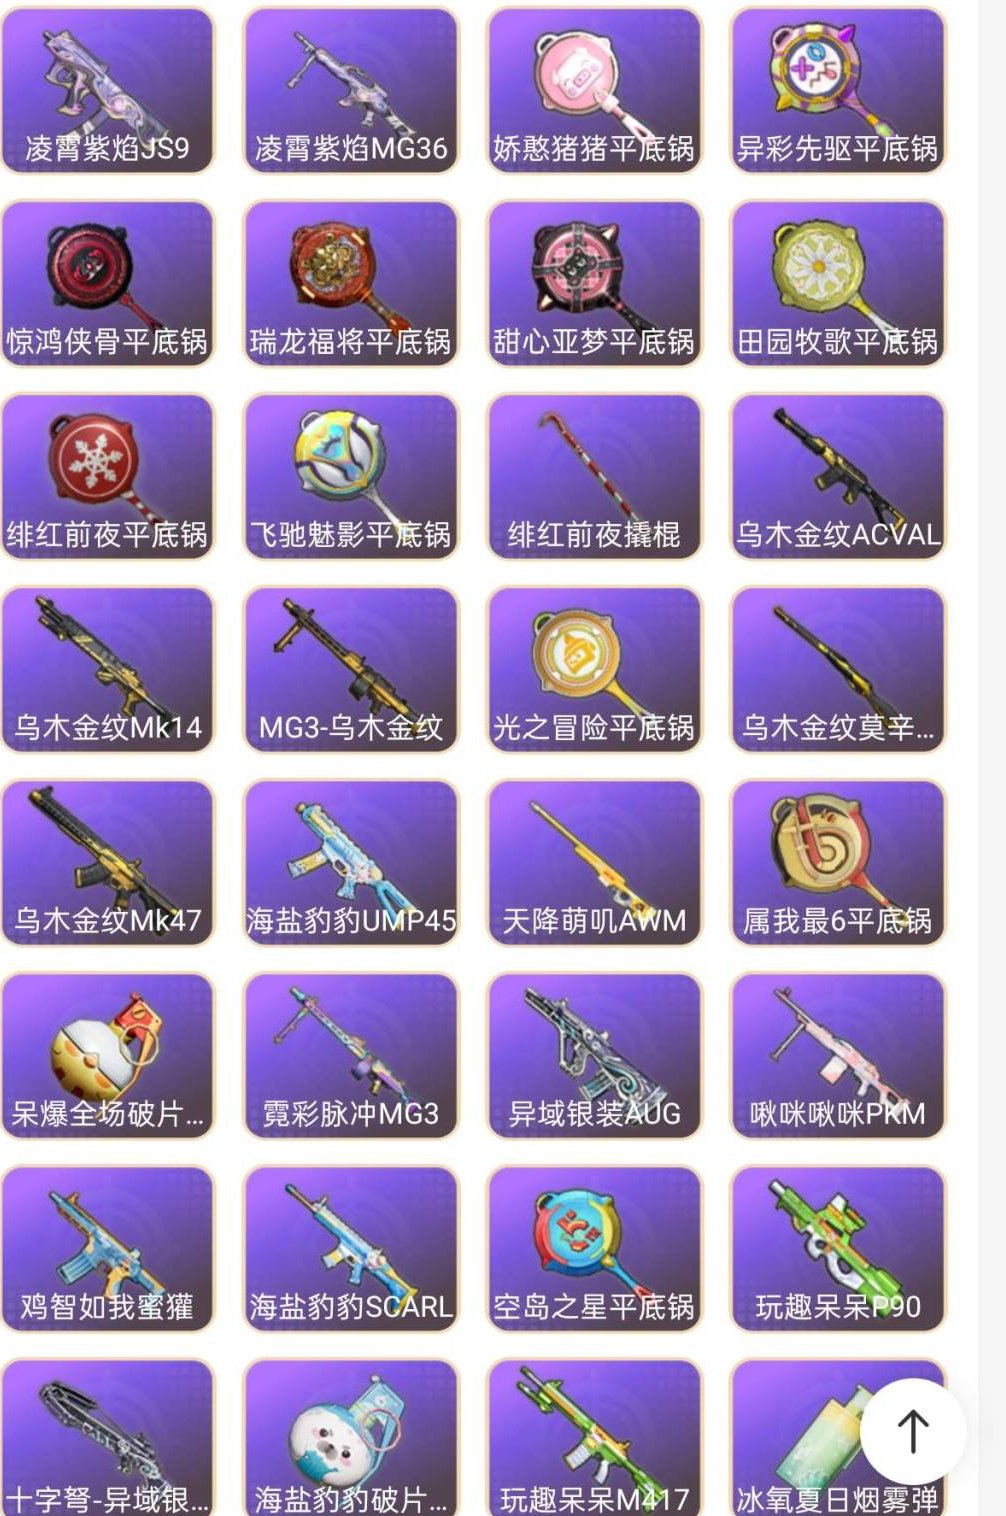Choose the 田园牧歌平底锅 daisy pan
This screenshot has width=1006, height=1516.
pos(838,284)
